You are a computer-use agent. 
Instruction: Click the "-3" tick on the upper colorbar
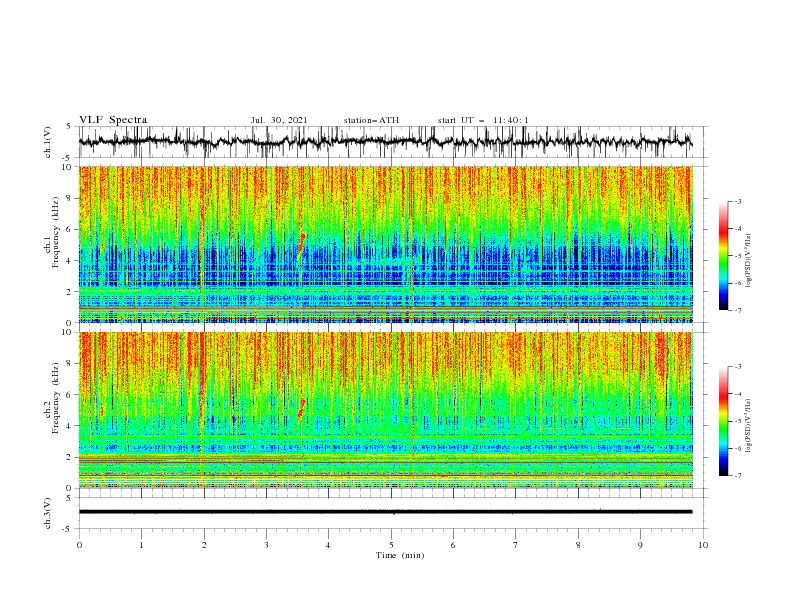[x=737, y=201]
